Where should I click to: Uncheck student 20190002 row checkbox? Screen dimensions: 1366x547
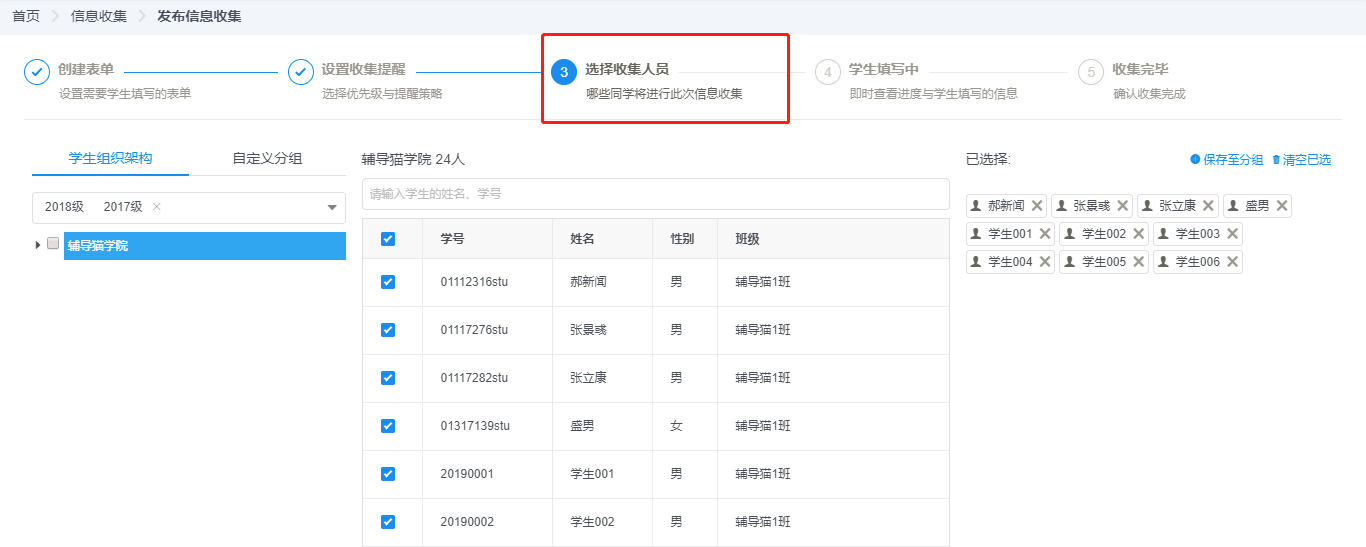pos(388,522)
